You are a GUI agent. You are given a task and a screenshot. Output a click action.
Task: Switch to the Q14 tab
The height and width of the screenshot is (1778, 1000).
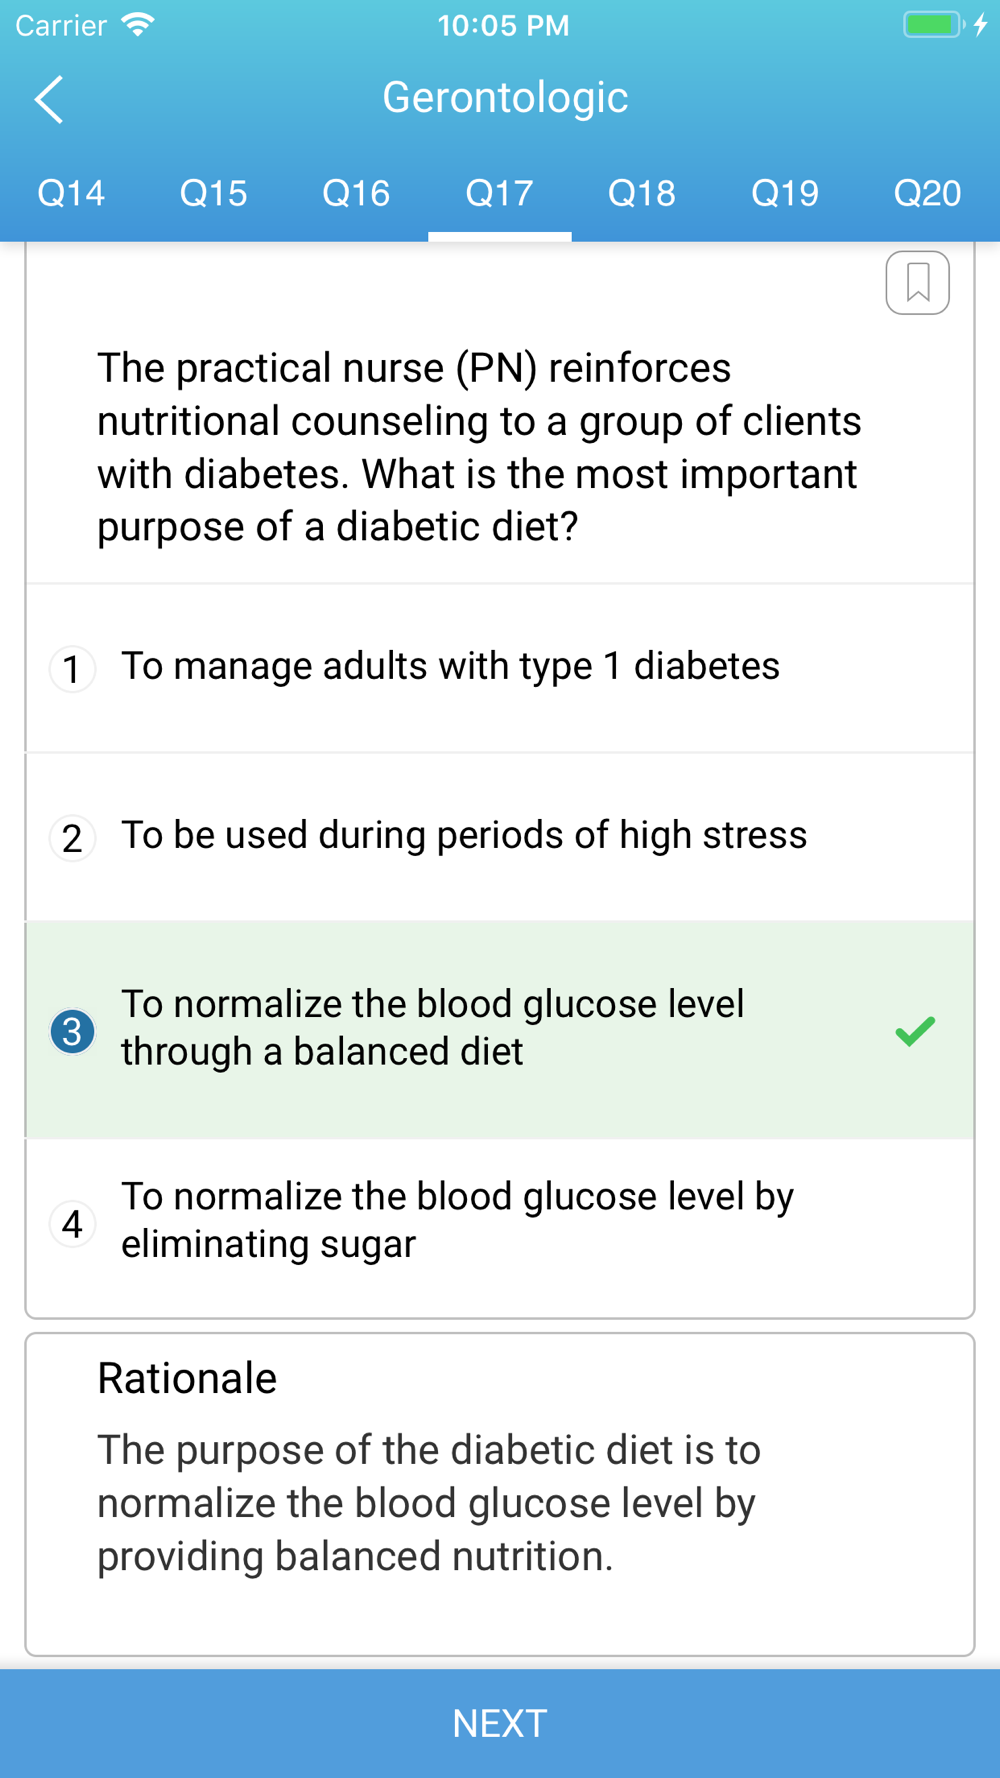[71, 193]
